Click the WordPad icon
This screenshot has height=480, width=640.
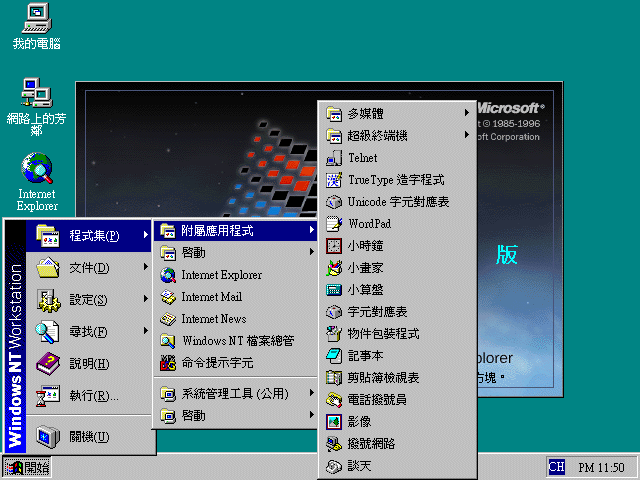point(335,224)
